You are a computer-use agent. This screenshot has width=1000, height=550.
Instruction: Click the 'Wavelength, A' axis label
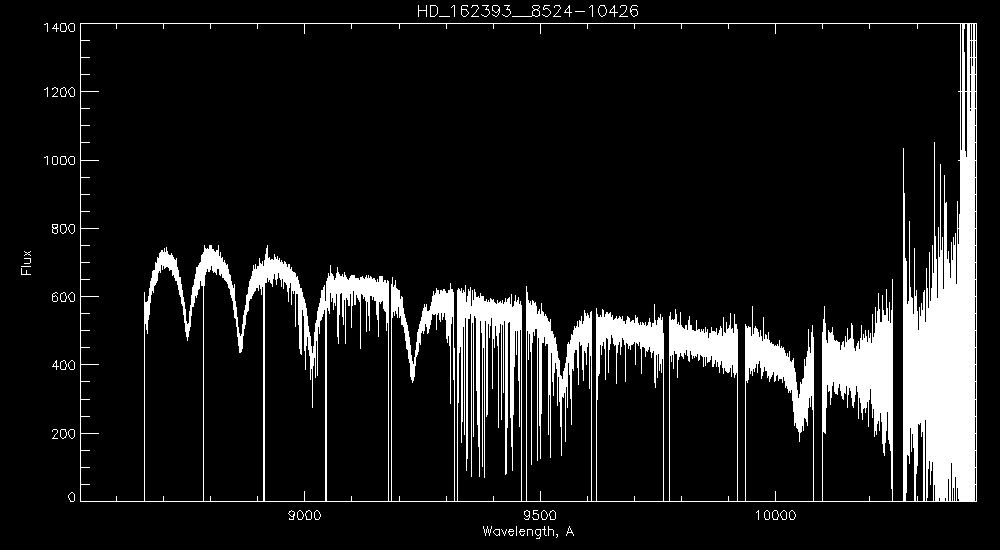pos(528,531)
